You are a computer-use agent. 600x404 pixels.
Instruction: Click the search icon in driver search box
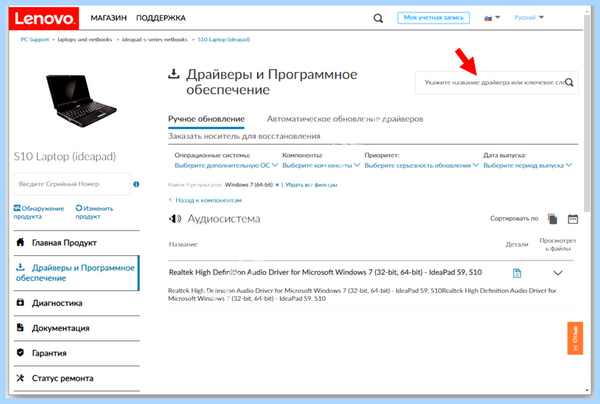(569, 82)
